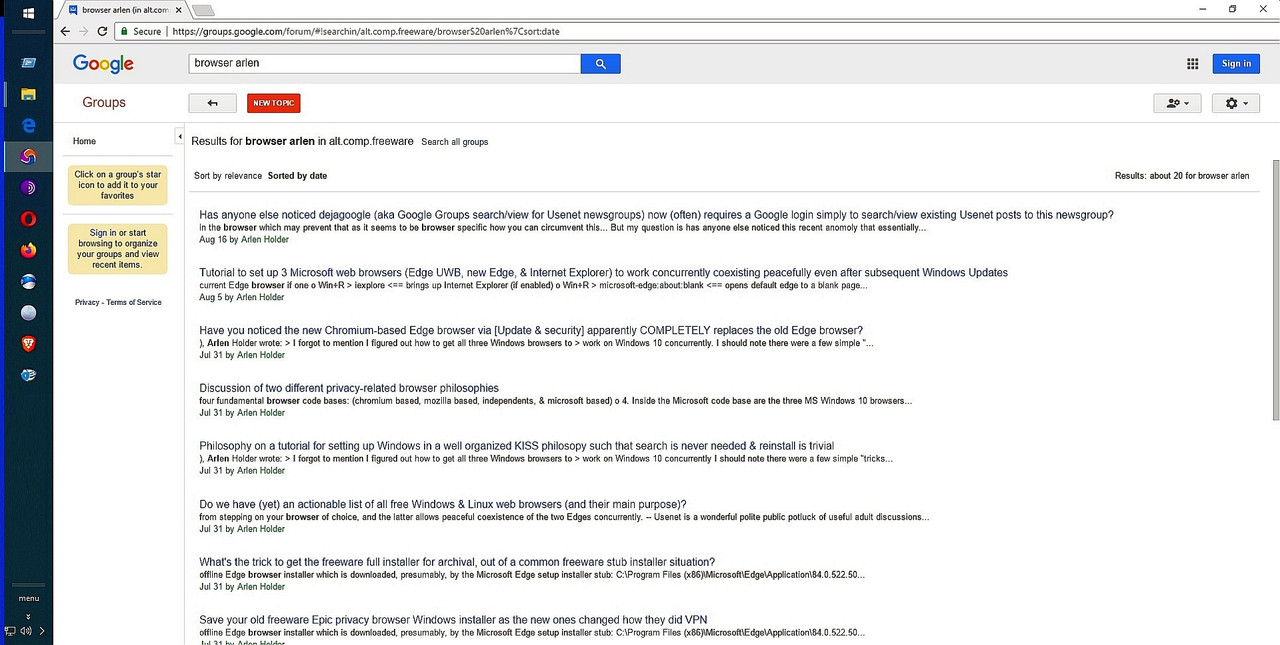The image size is (1280, 645).
Task: Click the 'browser arlen' search field
Action: coord(385,63)
